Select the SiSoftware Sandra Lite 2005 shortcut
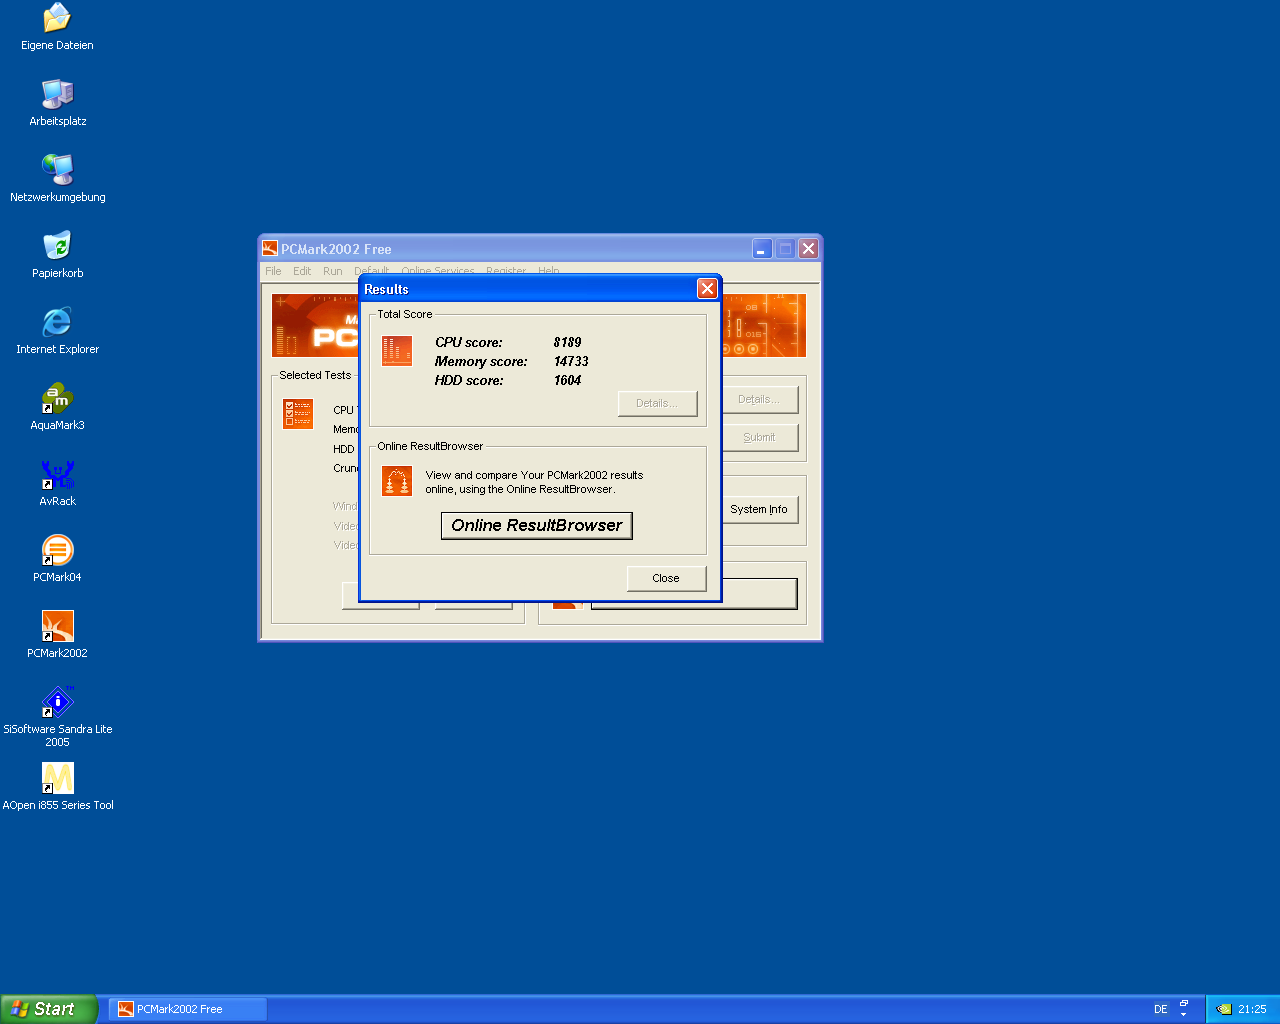This screenshot has height=1024, width=1280. (x=57, y=717)
